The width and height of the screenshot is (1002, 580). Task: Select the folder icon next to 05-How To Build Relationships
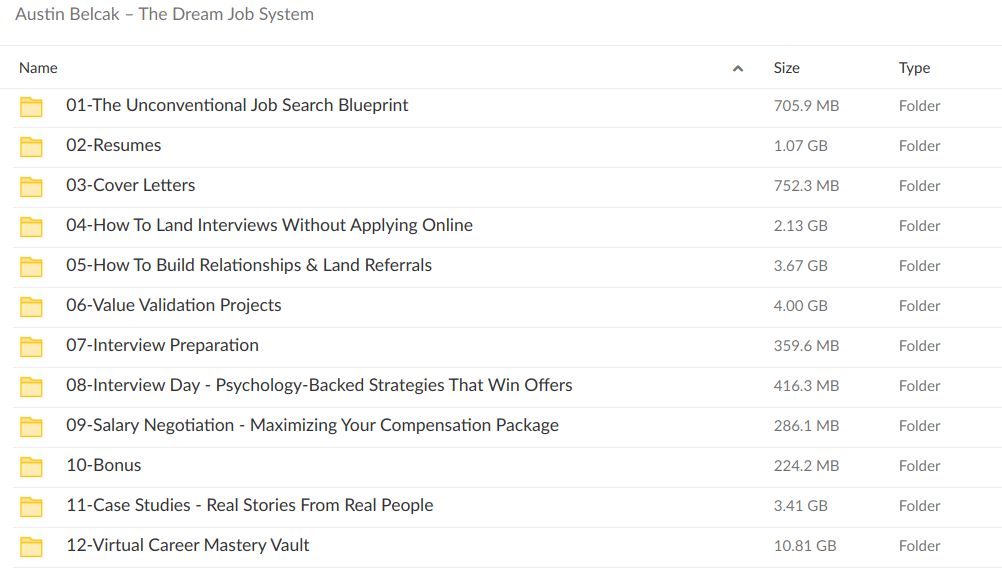pyautogui.click(x=31, y=266)
